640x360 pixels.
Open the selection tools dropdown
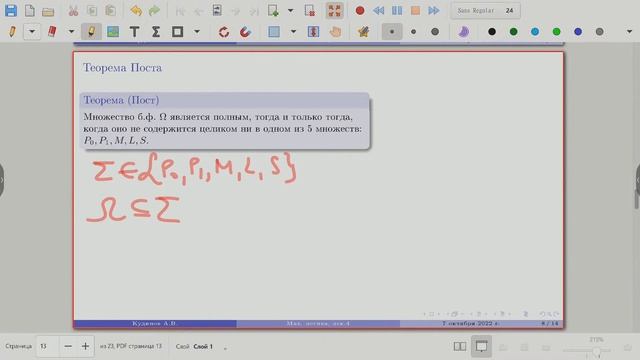(x=293, y=32)
